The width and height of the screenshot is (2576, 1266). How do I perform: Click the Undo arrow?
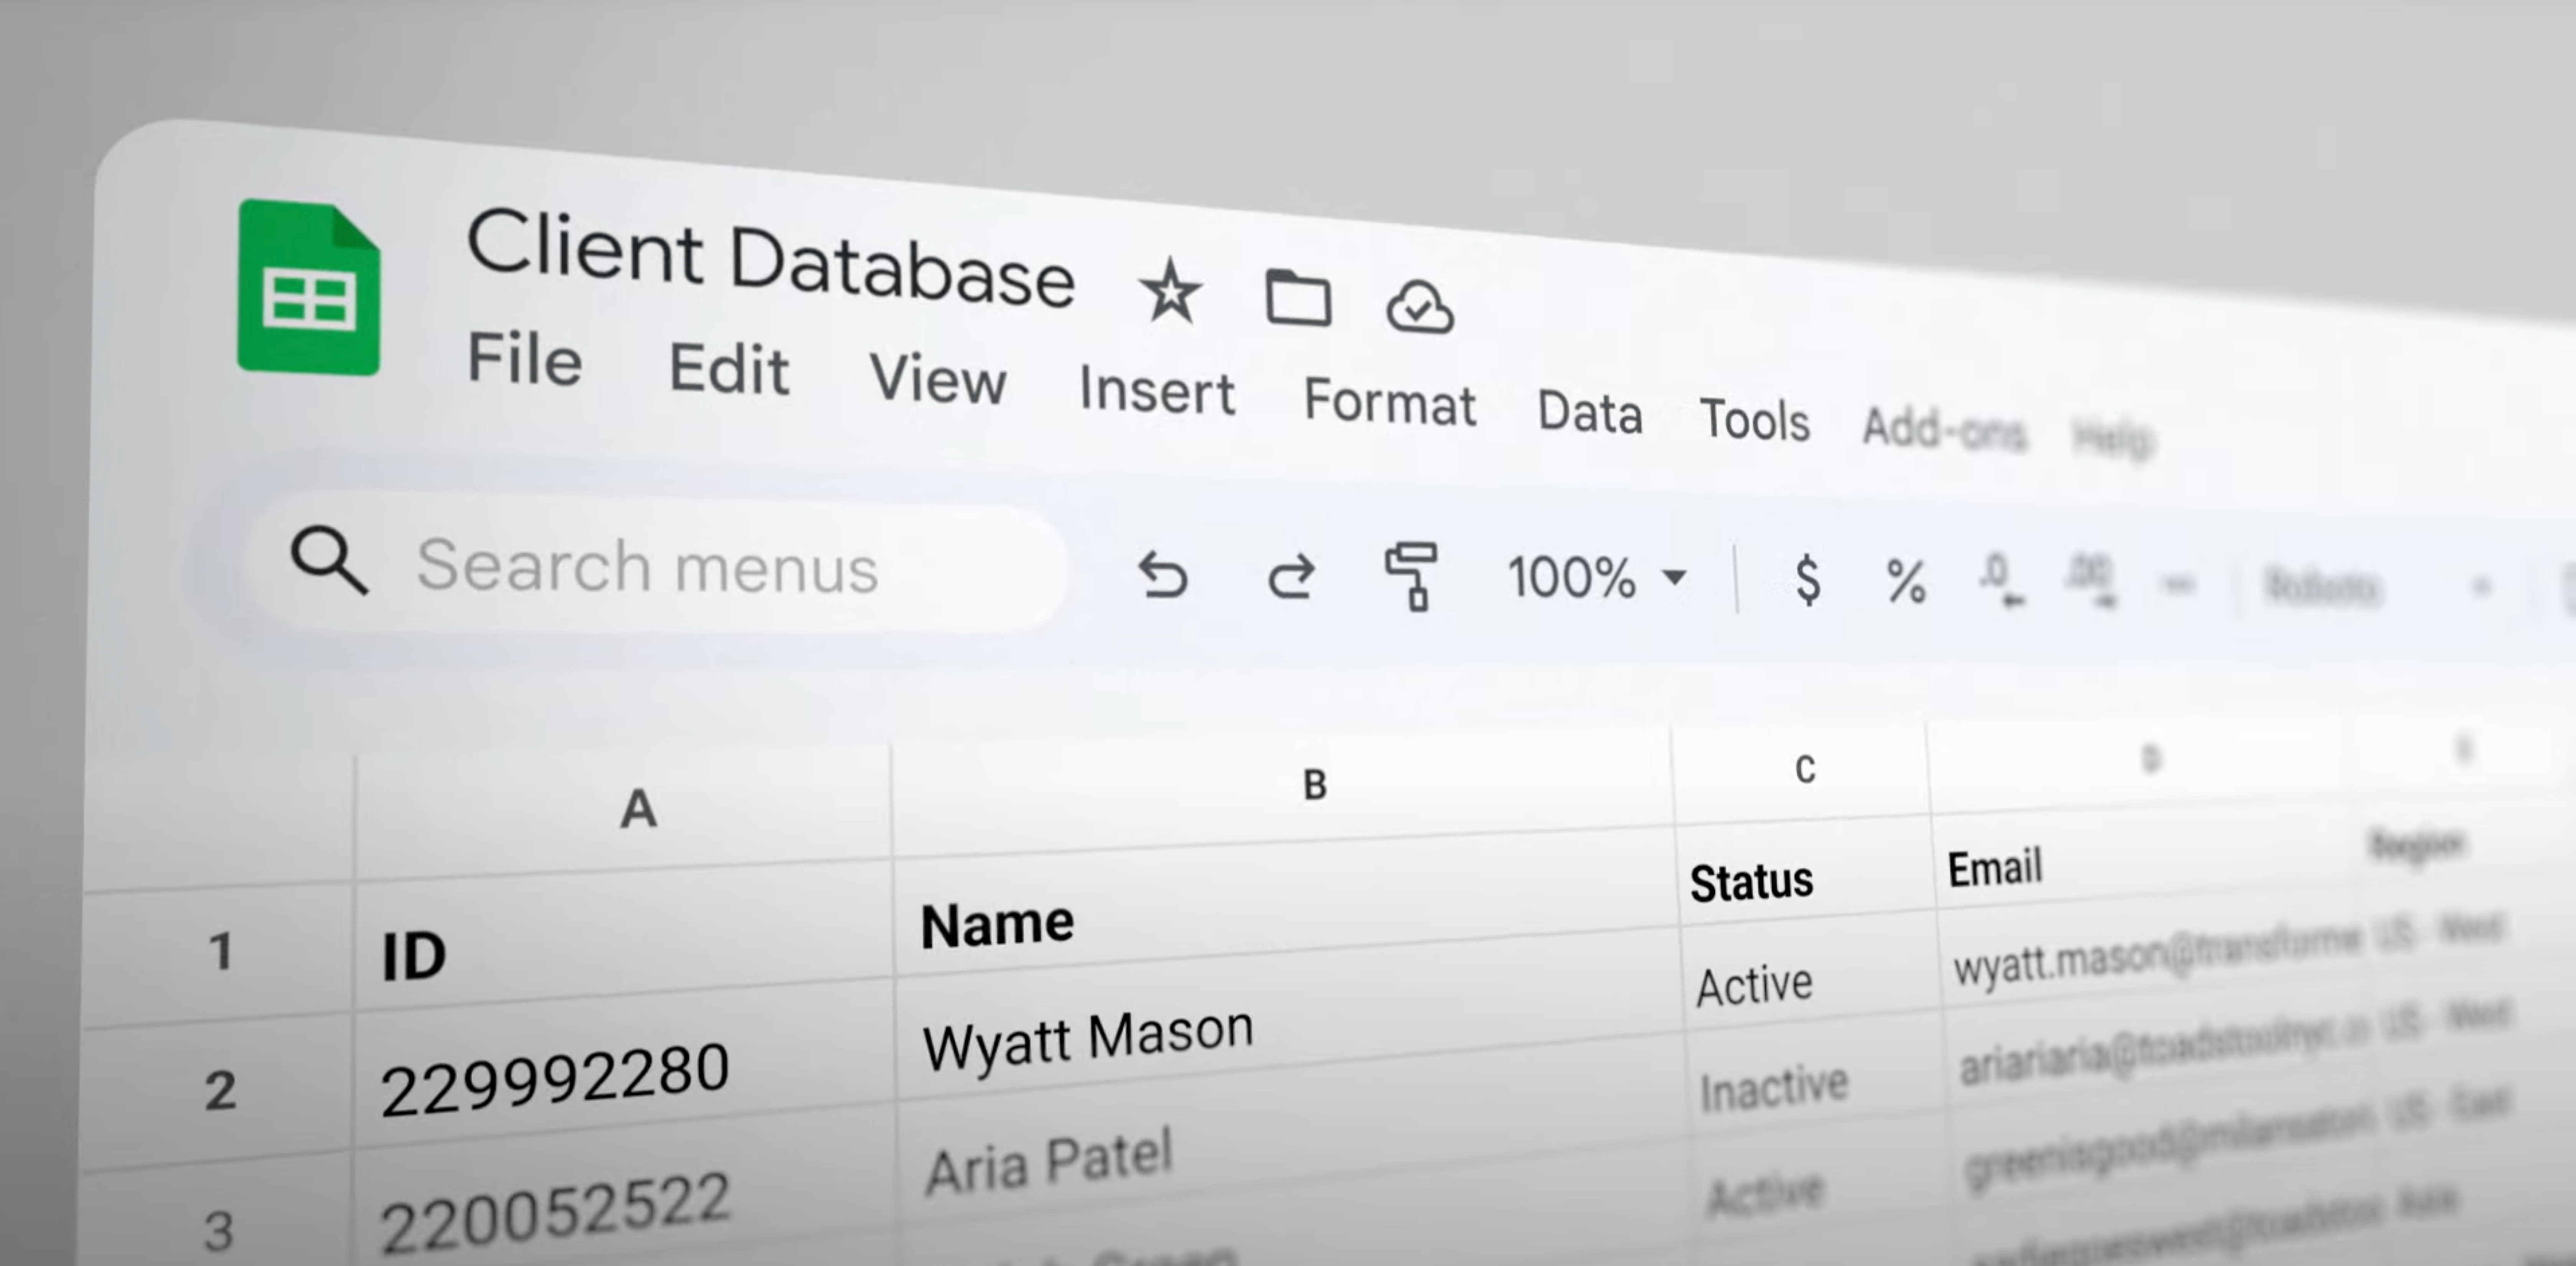click(x=1163, y=575)
